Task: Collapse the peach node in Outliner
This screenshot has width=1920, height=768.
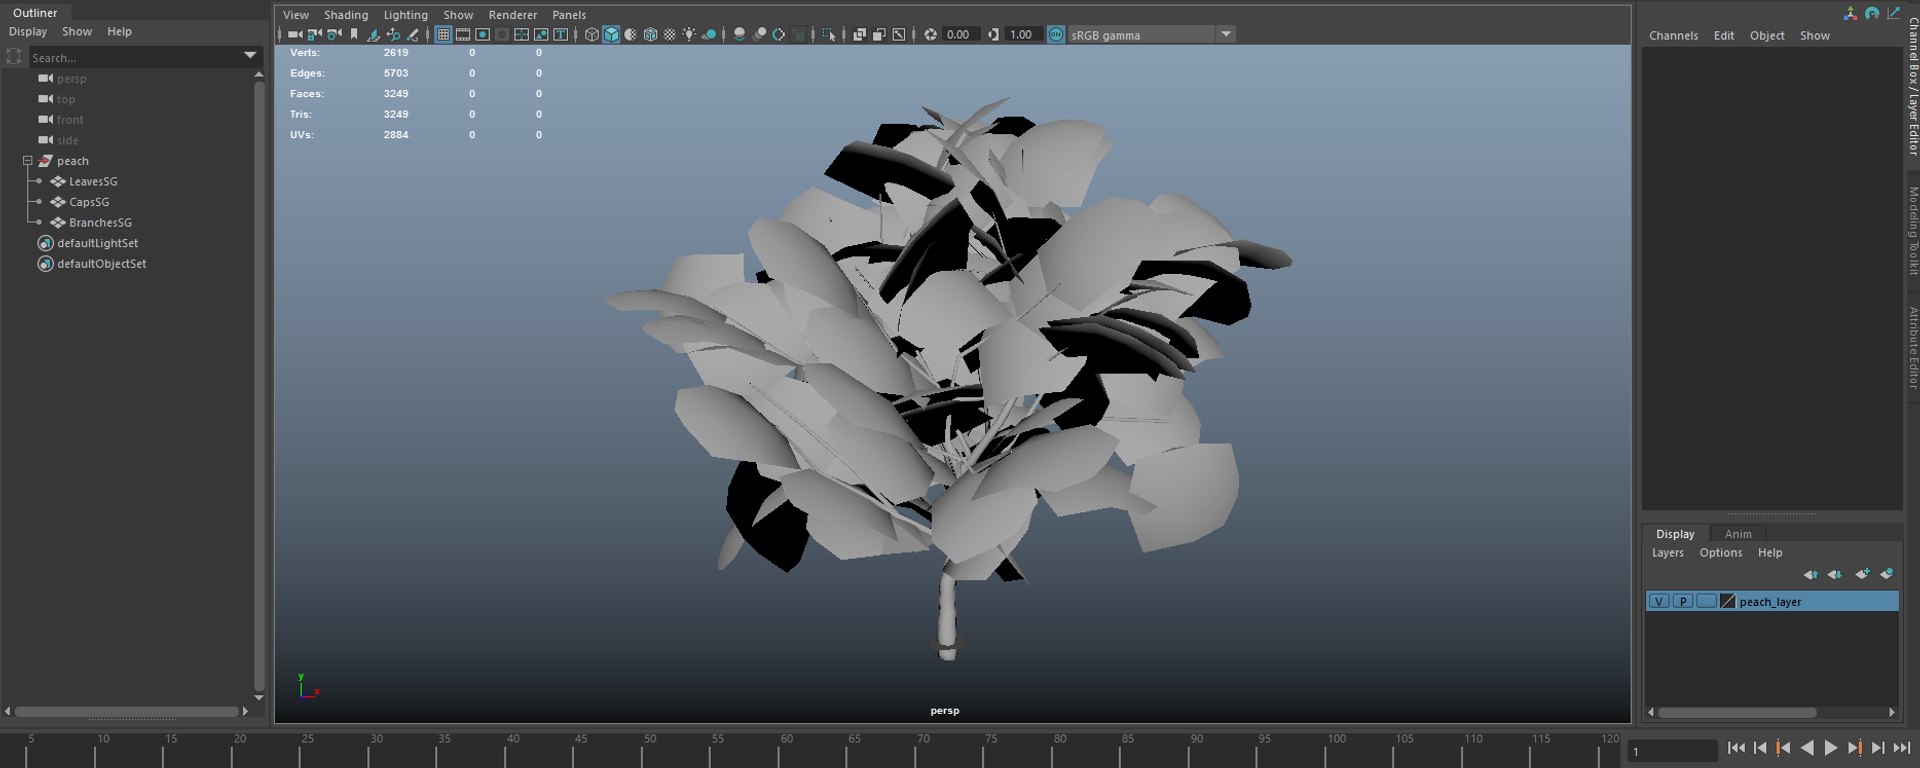Action: (x=28, y=161)
